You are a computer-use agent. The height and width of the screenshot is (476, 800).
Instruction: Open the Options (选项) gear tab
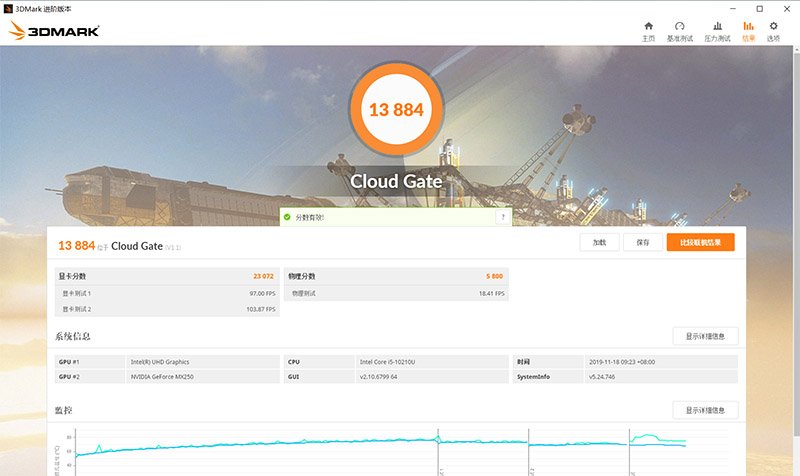pyautogui.click(x=773, y=32)
